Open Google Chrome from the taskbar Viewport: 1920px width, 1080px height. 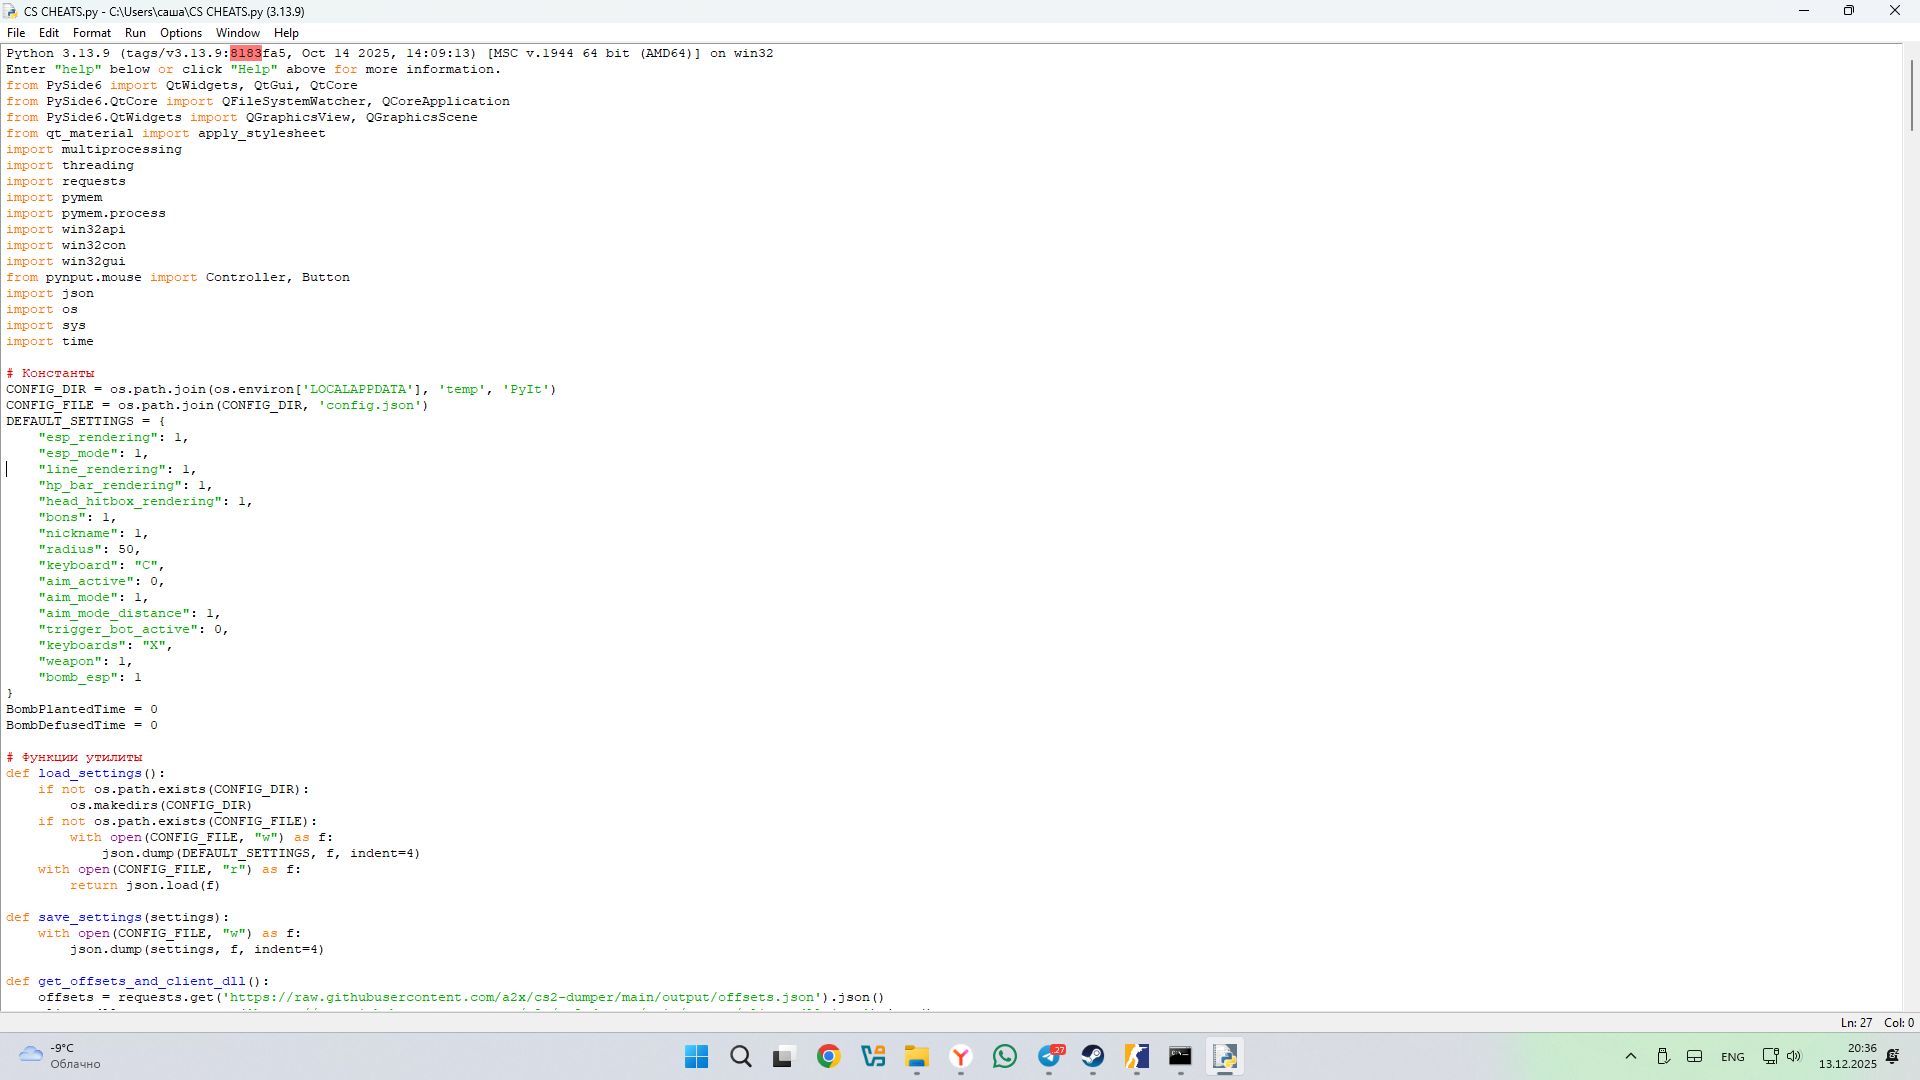pos(828,1056)
